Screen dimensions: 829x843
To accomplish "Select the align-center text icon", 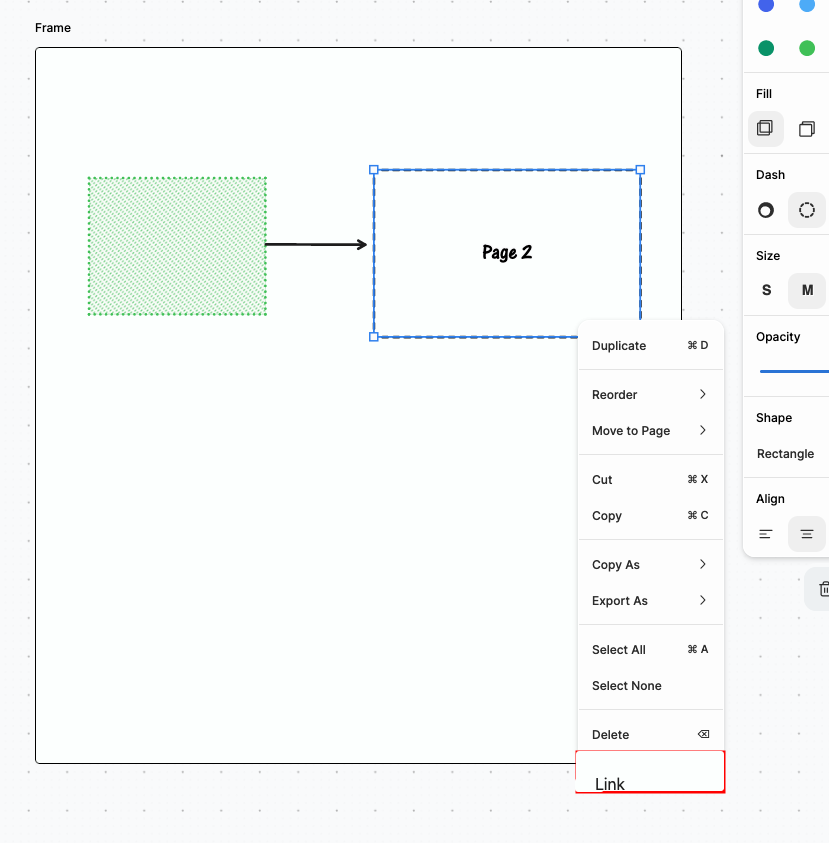I will (806, 534).
